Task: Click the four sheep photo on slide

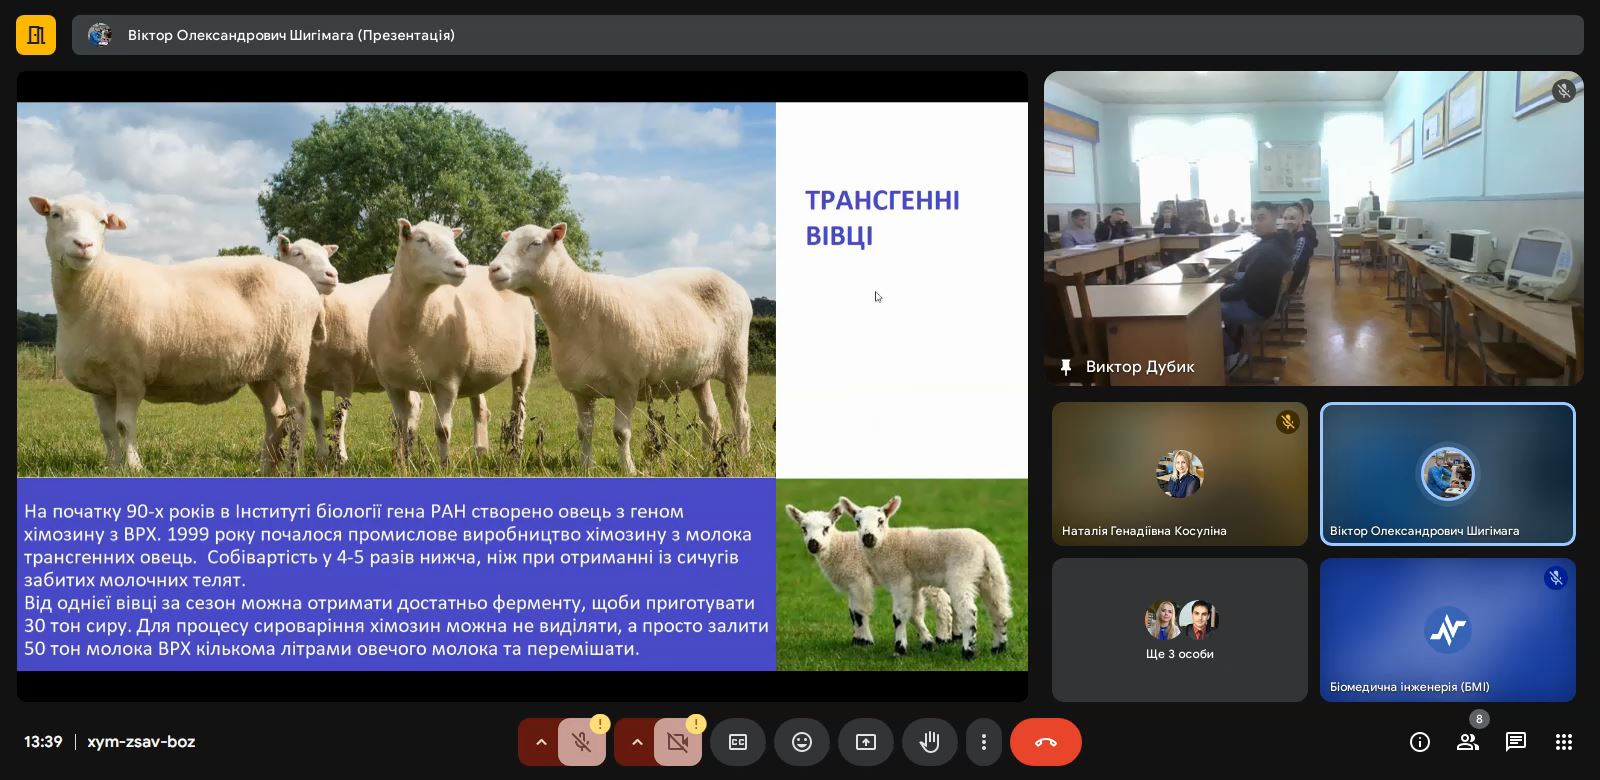Action: [x=396, y=290]
